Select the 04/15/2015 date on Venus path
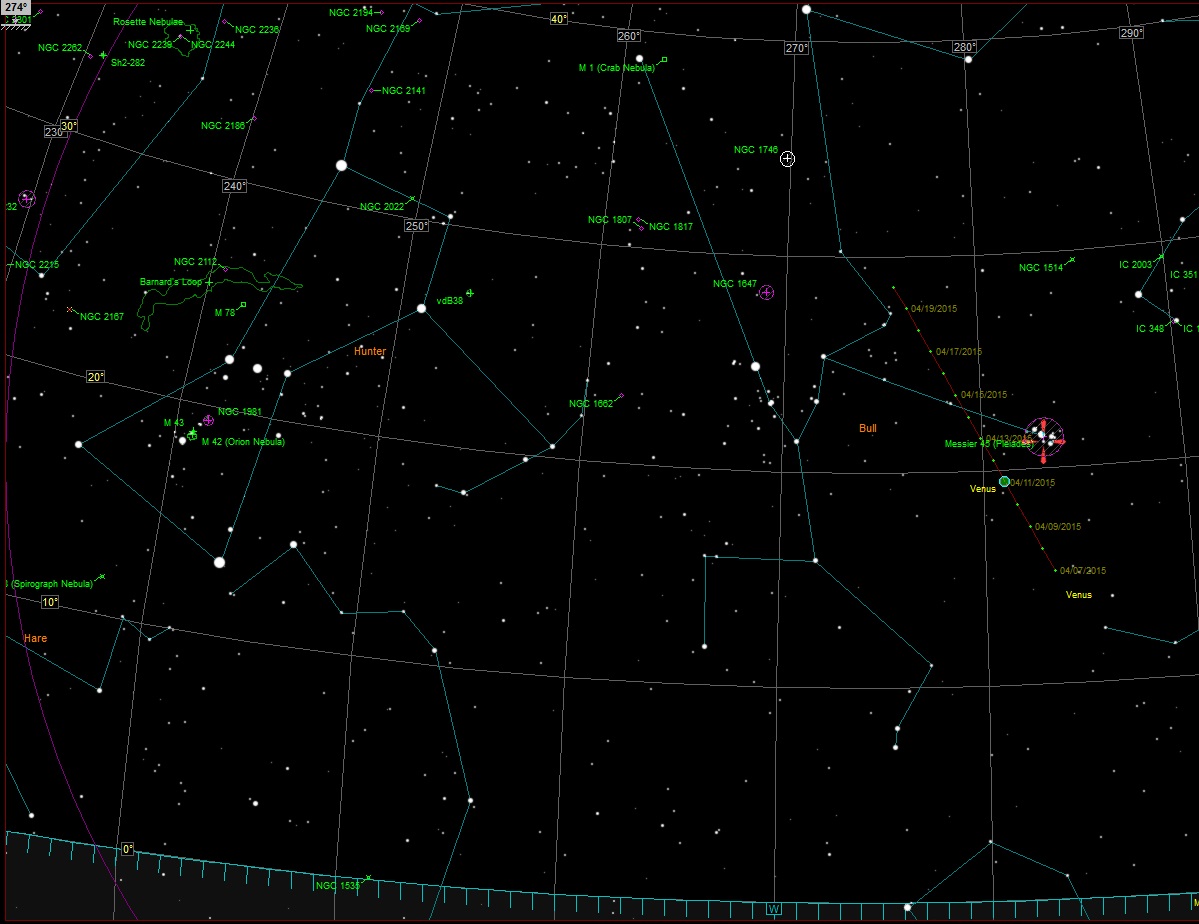The image size is (1199, 924). click(x=956, y=395)
